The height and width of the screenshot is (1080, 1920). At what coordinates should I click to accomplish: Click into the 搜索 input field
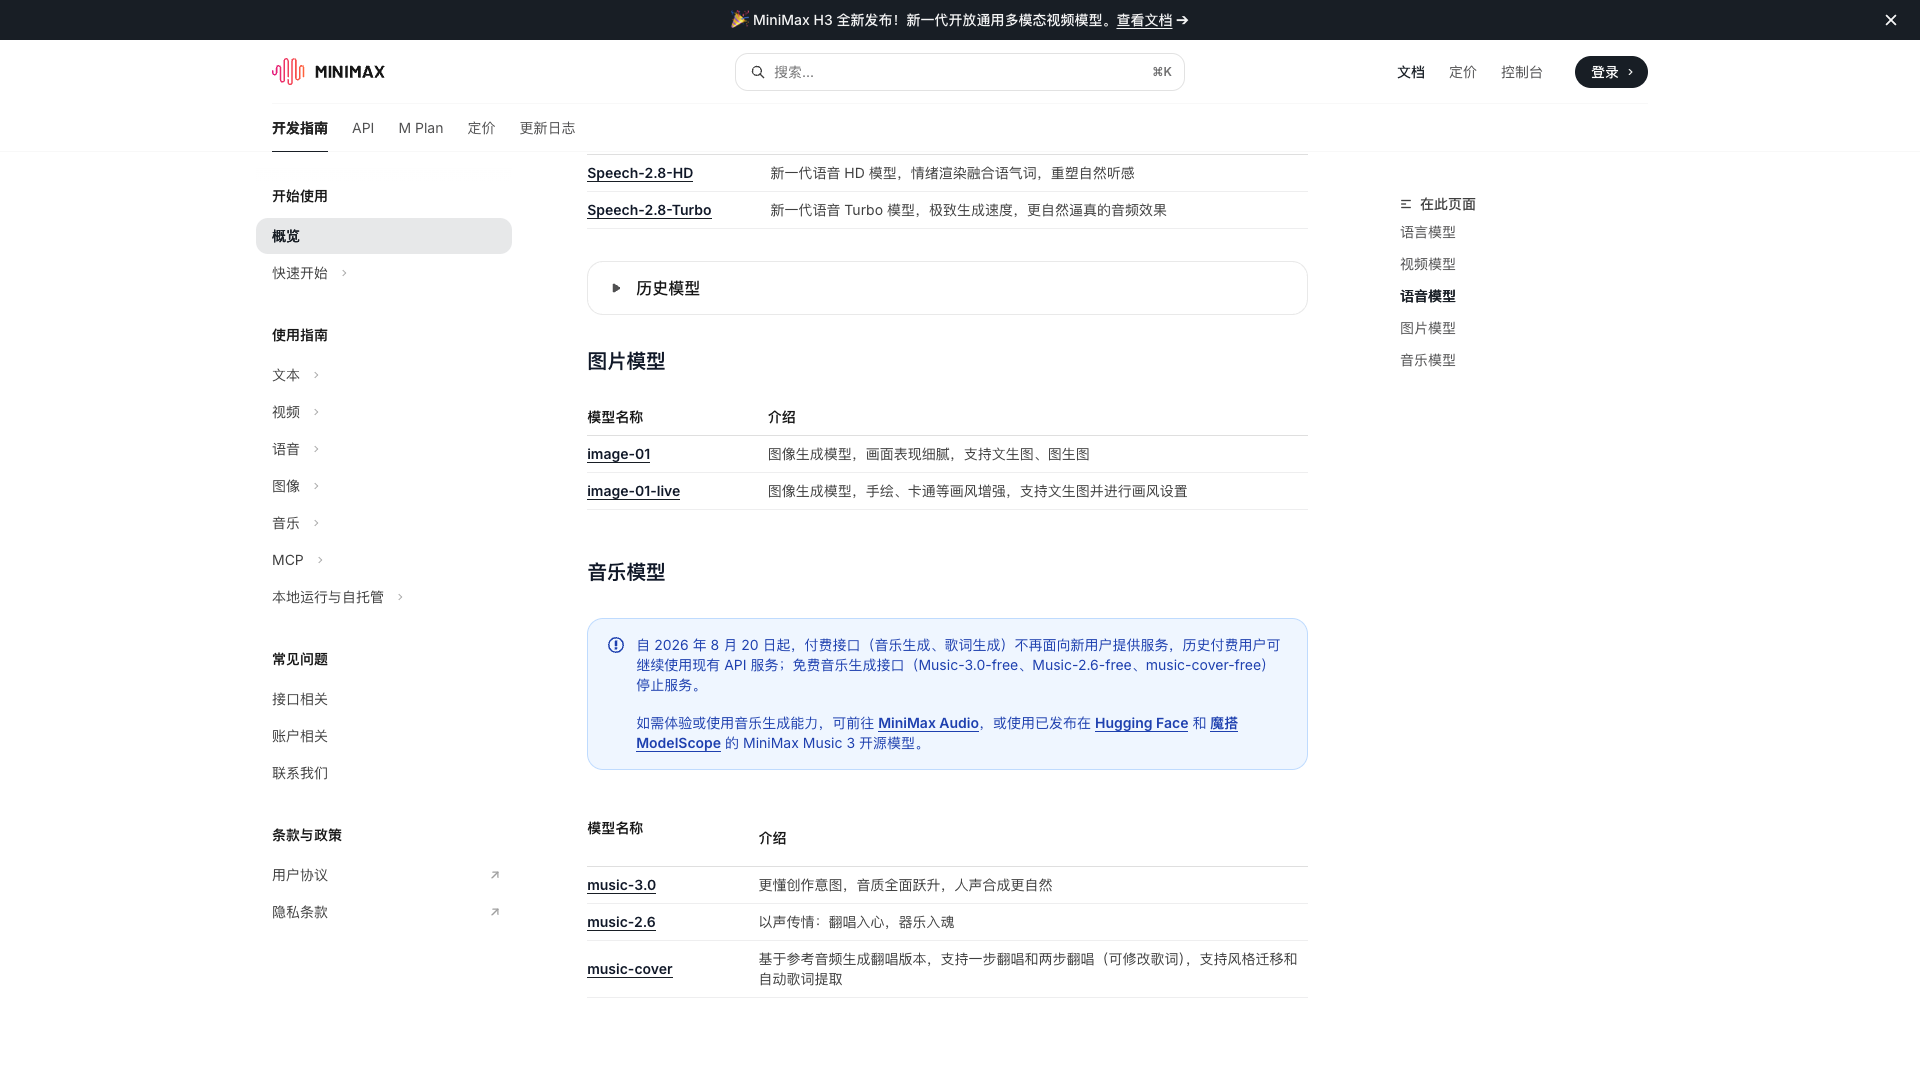pyautogui.click(x=960, y=72)
